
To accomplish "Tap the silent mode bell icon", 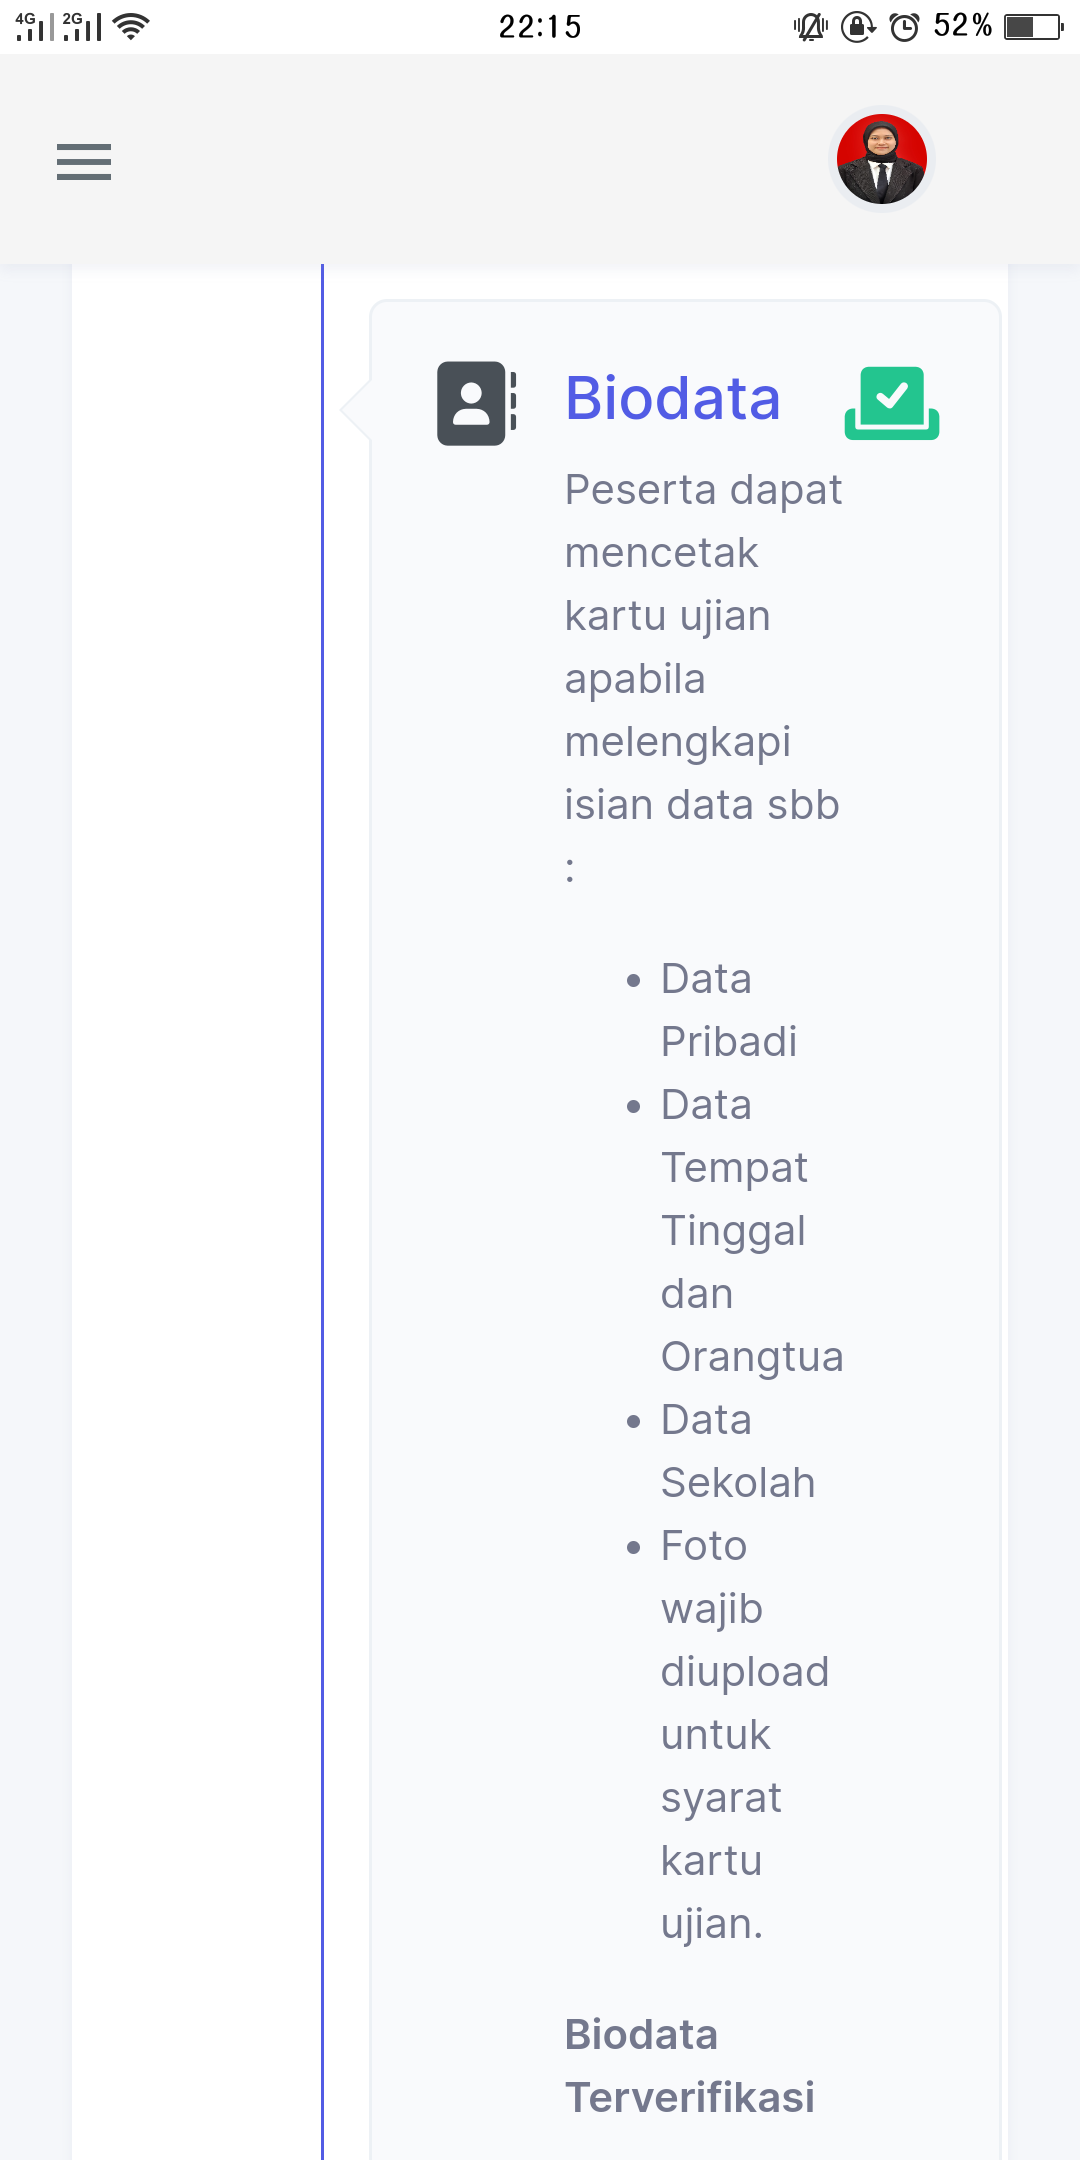I will [x=810, y=27].
